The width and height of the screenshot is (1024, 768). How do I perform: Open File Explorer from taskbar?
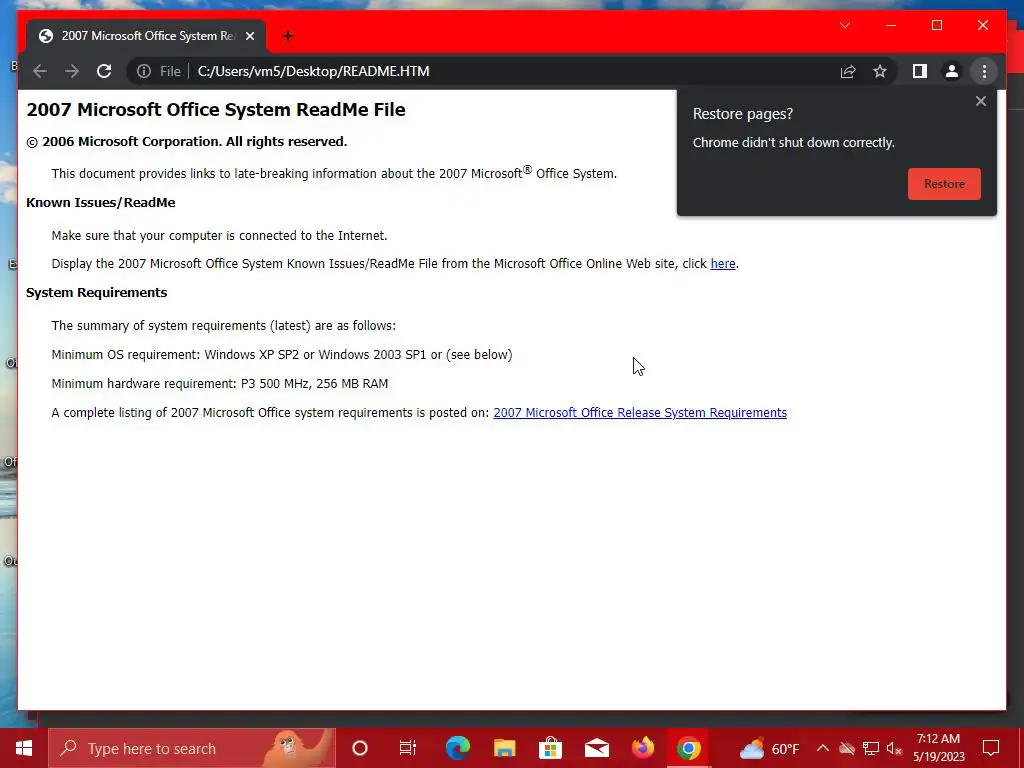[504, 748]
